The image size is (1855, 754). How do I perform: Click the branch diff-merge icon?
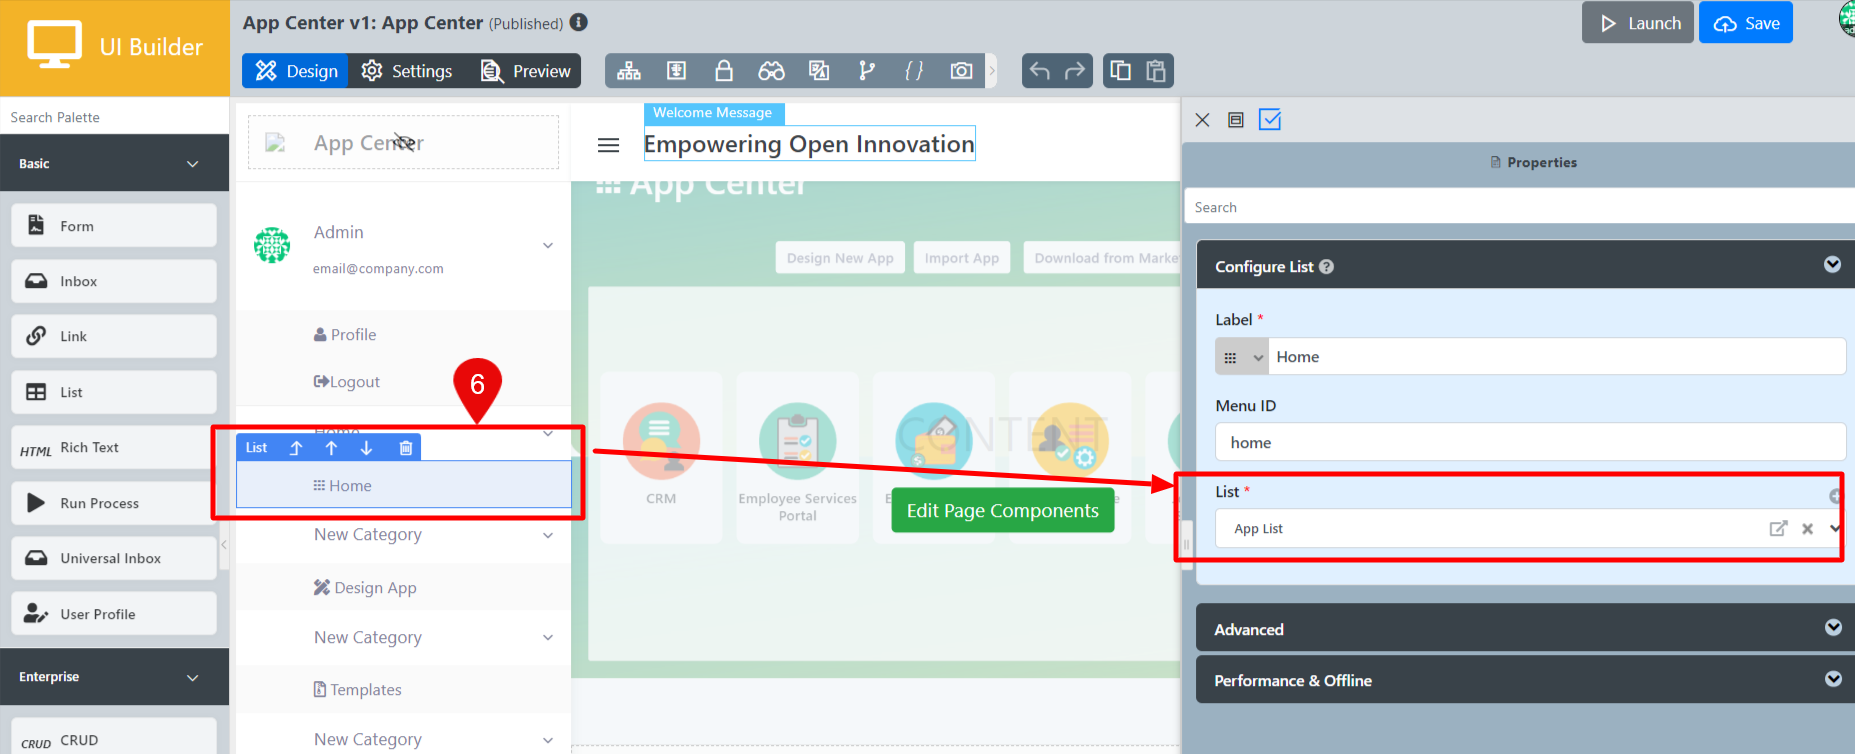tap(867, 71)
